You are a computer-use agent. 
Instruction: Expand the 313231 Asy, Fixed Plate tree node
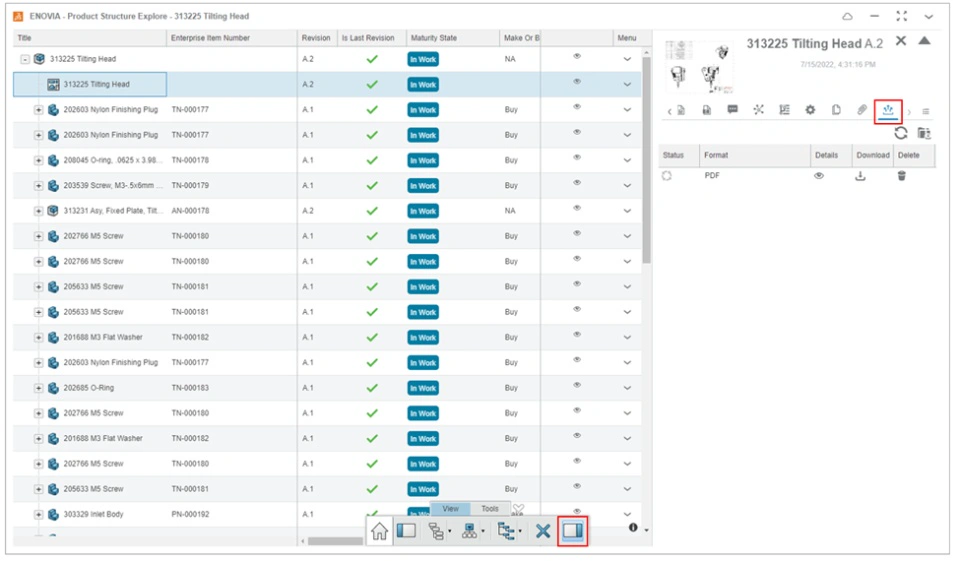pyautogui.click(x=38, y=211)
